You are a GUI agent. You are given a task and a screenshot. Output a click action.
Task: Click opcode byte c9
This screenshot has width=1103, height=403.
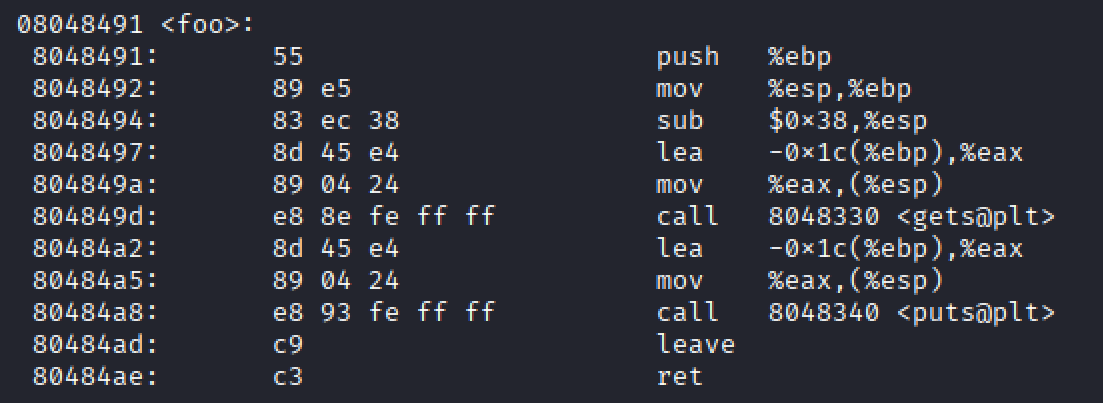pos(288,345)
